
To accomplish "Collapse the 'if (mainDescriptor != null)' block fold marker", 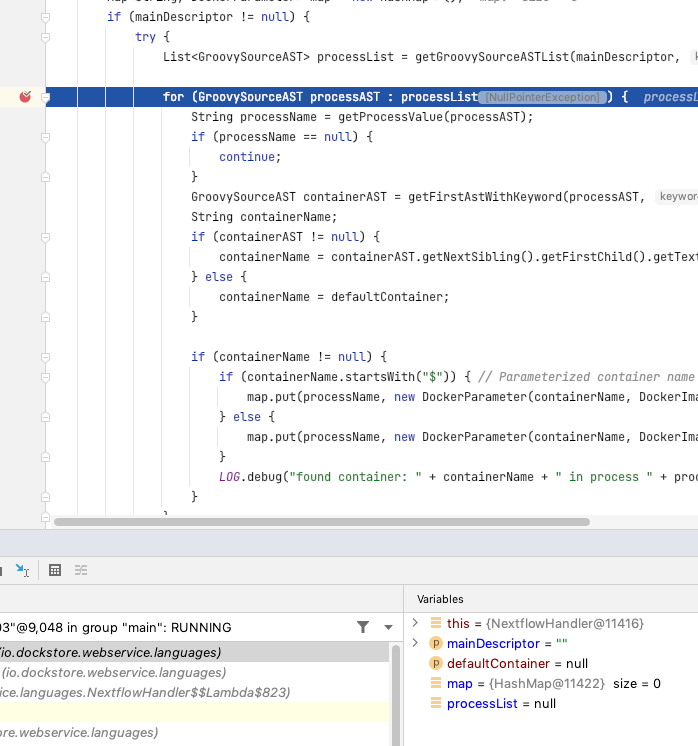I will 46,17.
